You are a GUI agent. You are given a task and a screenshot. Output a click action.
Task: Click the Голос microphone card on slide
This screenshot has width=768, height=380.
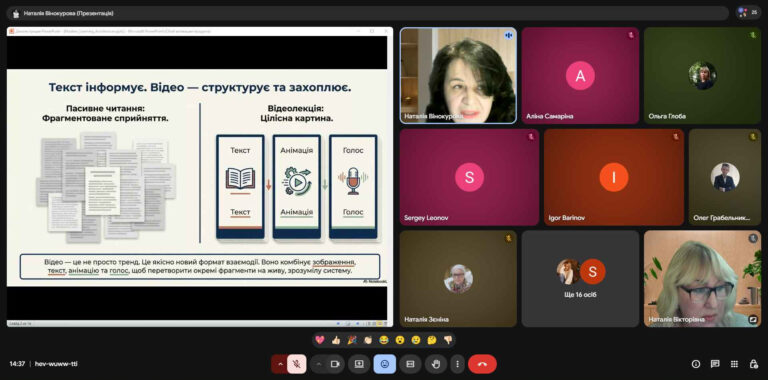tap(353, 187)
